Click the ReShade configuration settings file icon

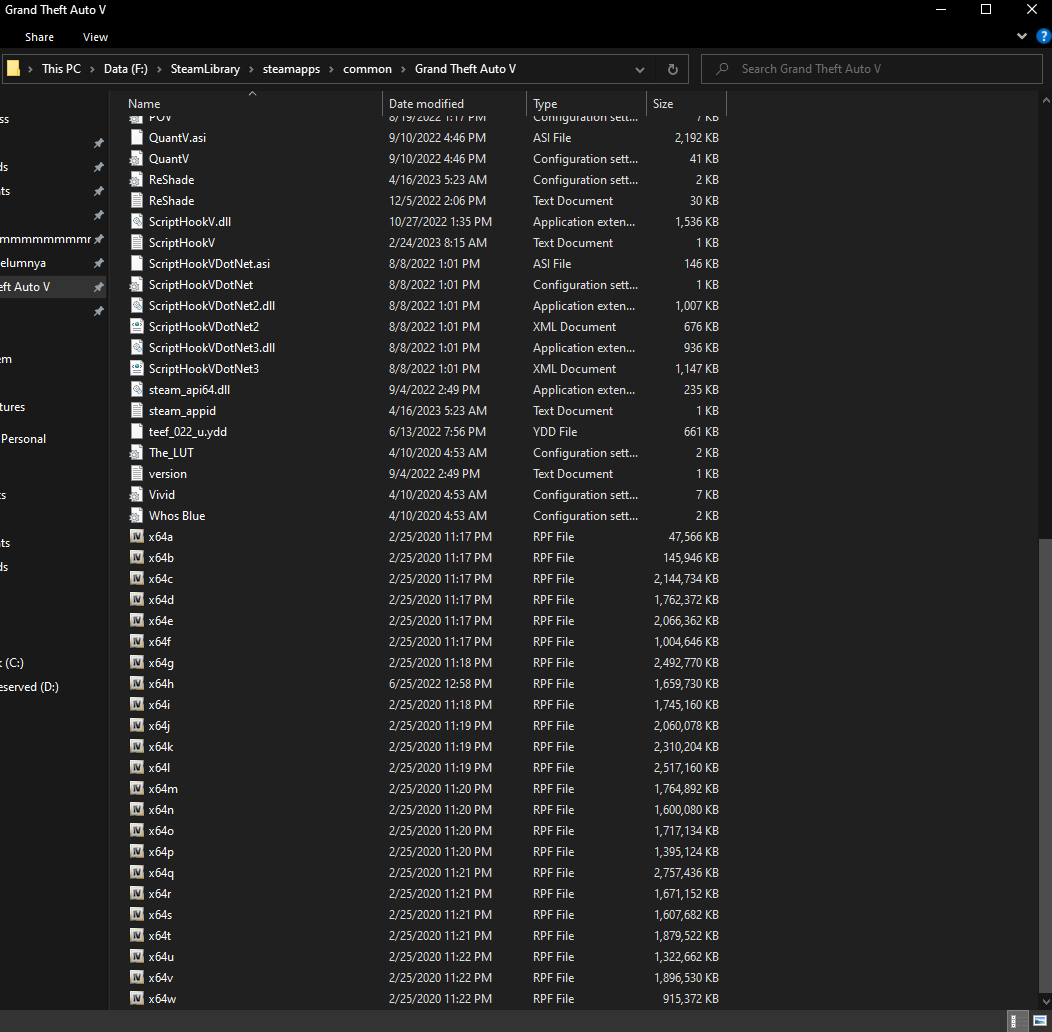(138, 180)
